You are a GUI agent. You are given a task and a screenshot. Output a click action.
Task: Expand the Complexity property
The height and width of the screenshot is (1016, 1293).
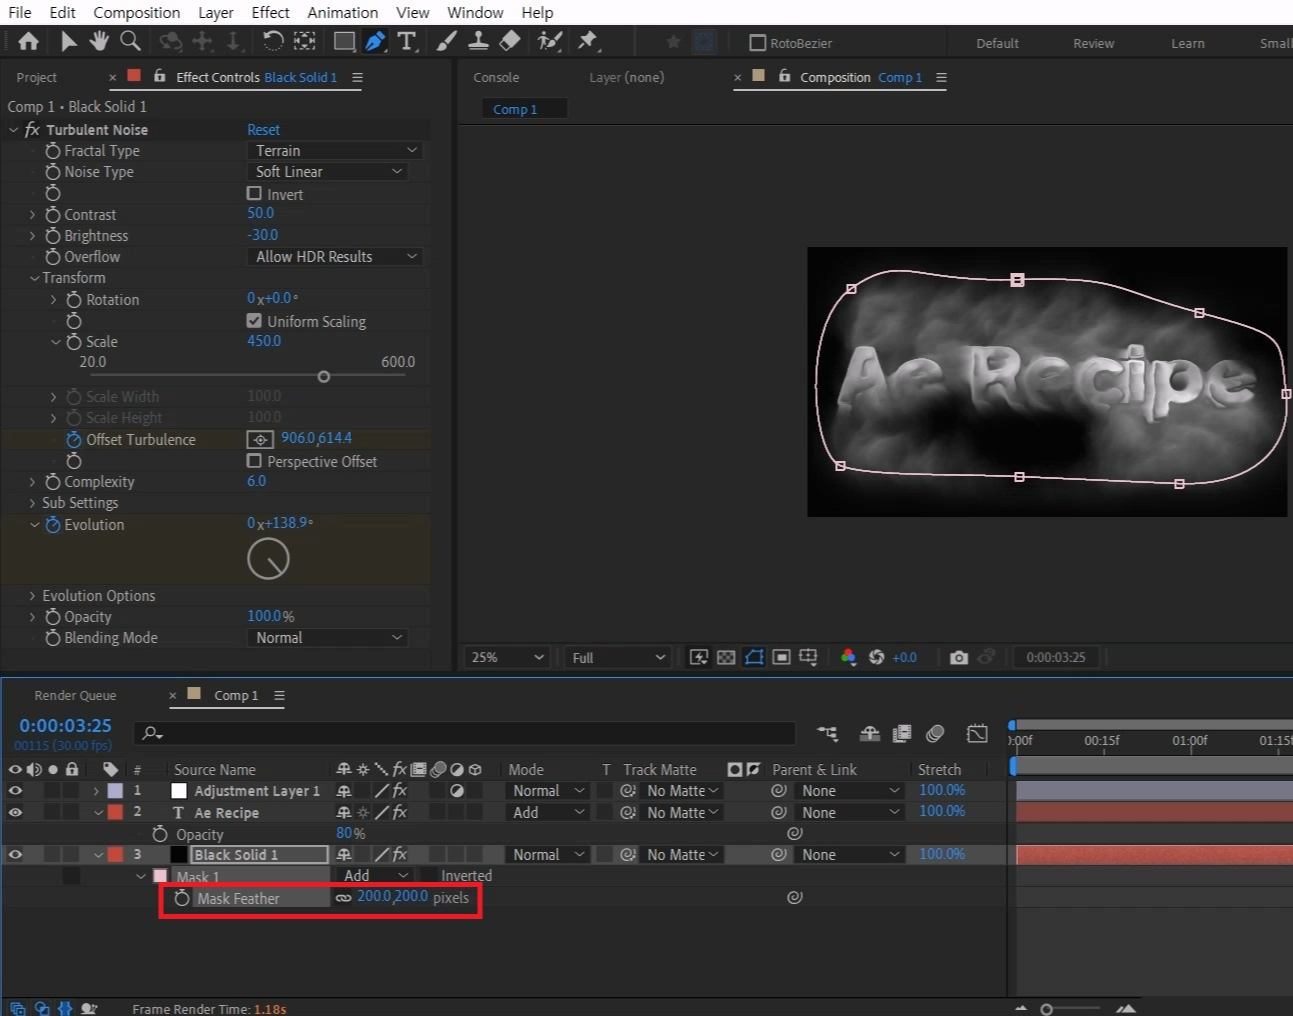click(32, 481)
